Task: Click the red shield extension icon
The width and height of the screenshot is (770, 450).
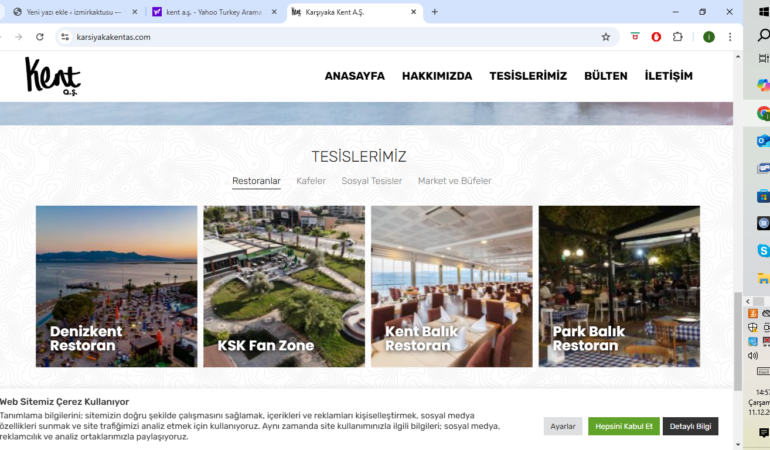Action: click(635, 37)
